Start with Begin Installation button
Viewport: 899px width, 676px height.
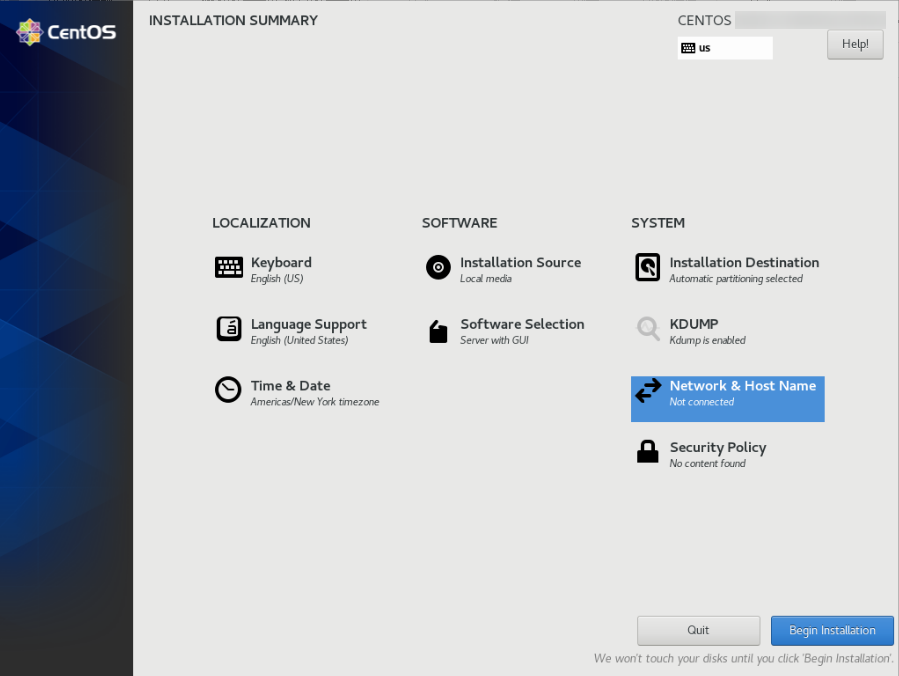tap(832, 630)
